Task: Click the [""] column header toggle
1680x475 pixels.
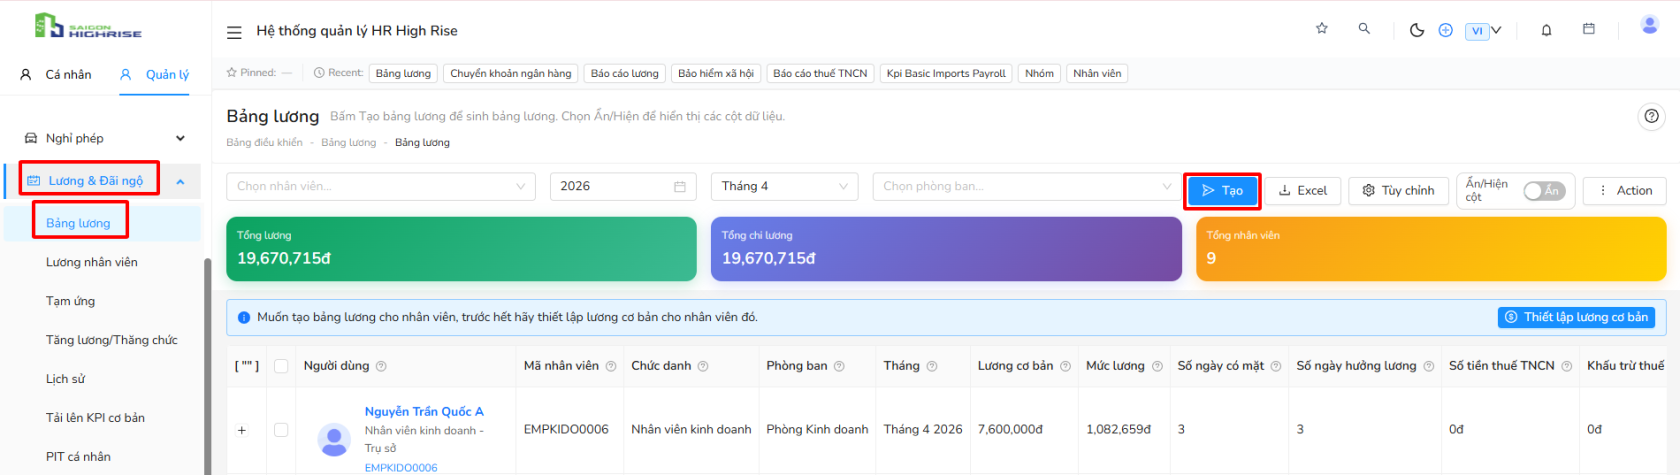Action: 246,366
